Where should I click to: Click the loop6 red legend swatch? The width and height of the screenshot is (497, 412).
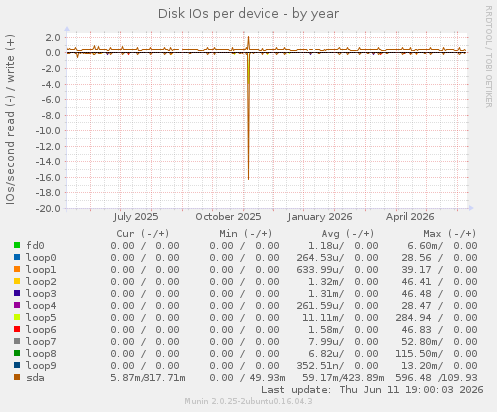[17, 329]
